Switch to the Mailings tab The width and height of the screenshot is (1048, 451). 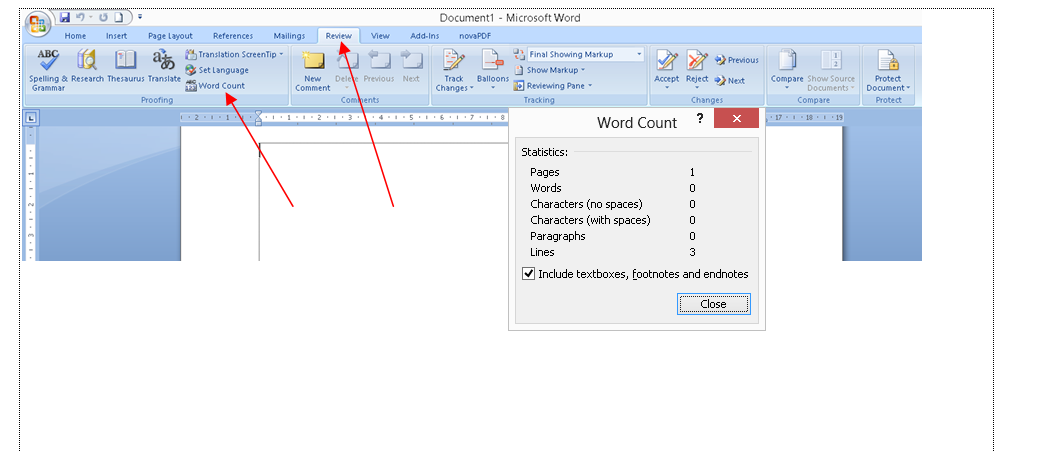[x=289, y=36]
